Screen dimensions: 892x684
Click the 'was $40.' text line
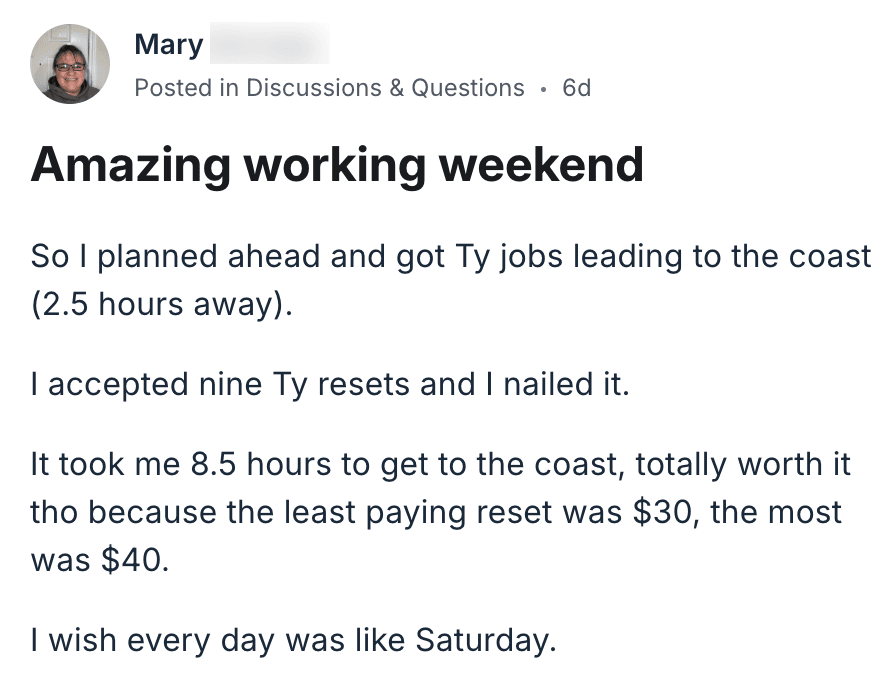[x=100, y=560]
